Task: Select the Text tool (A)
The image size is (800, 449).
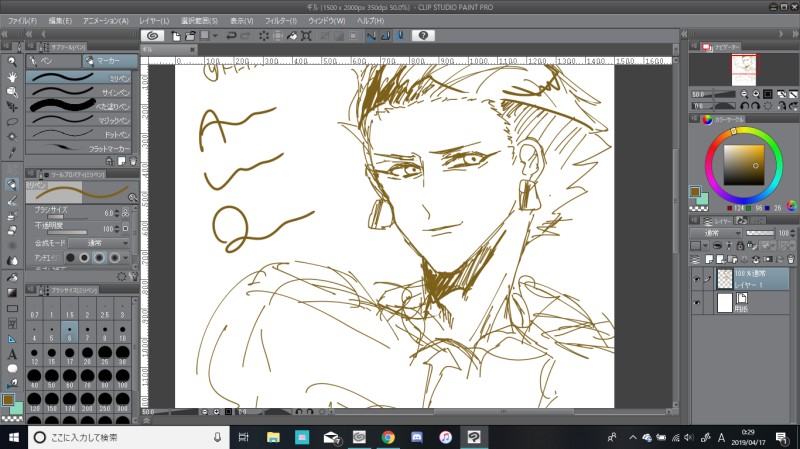Action: (x=12, y=354)
